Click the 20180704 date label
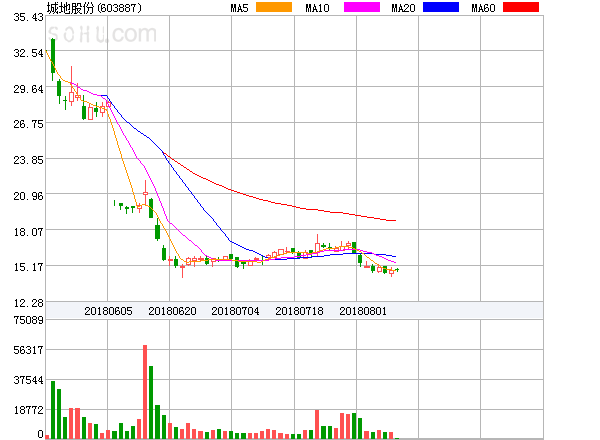The height and width of the screenshot is (440, 600). [x=235, y=312]
